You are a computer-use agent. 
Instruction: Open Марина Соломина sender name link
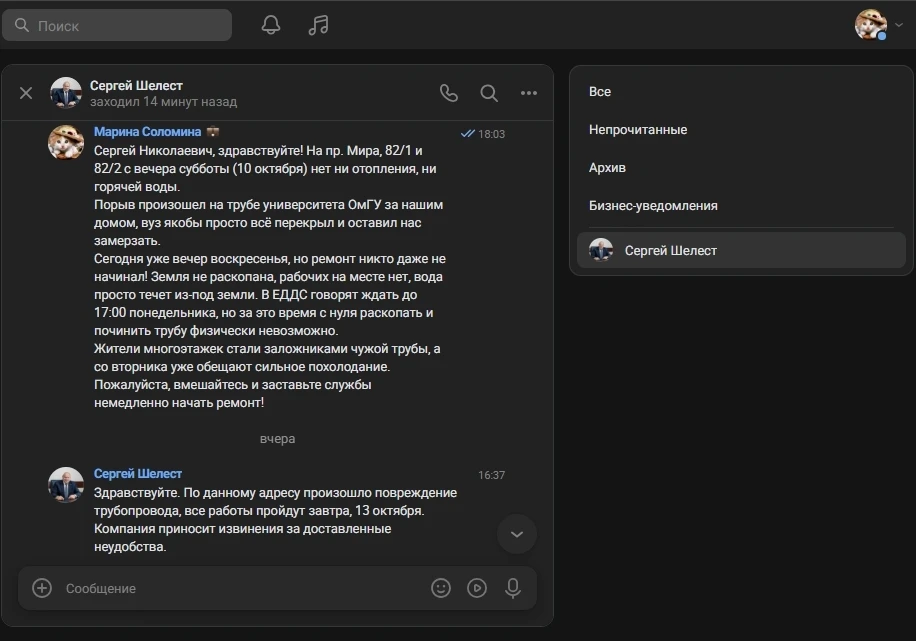click(x=147, y=131)
